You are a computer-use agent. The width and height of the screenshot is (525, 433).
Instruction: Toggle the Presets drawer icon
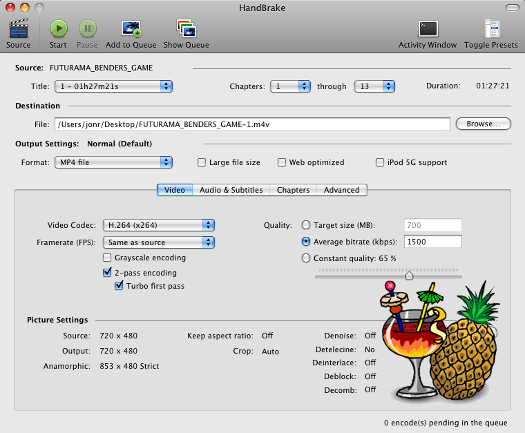(492, 28)
